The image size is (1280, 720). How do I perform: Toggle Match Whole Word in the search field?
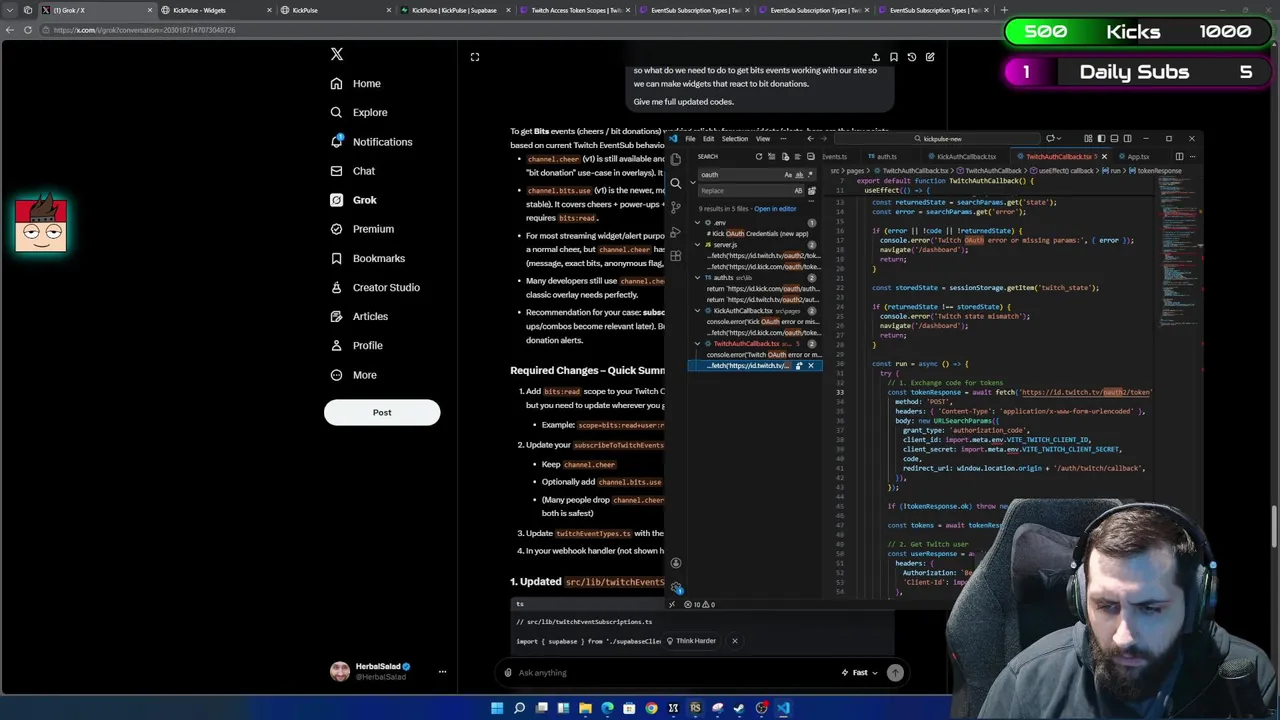click(x=799, y=174)
